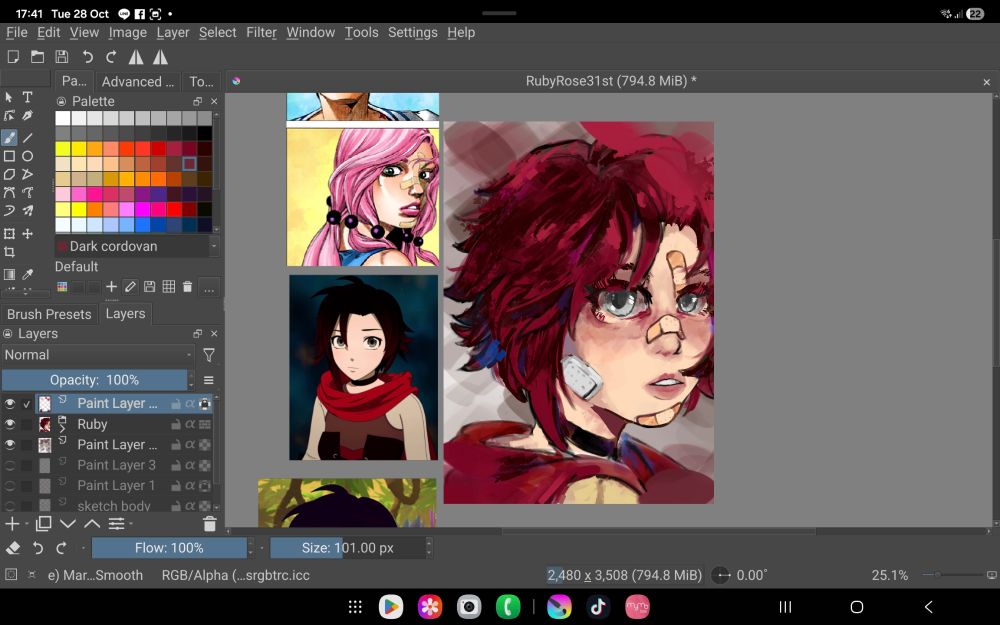Viewport: 1000px width, 625px height.
Task: Toggle the lock on the Ruby layer
Action: (175, 424)
